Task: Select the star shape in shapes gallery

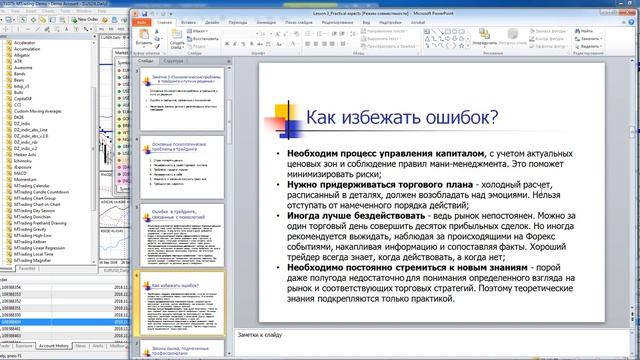Action: coord(462,46)
